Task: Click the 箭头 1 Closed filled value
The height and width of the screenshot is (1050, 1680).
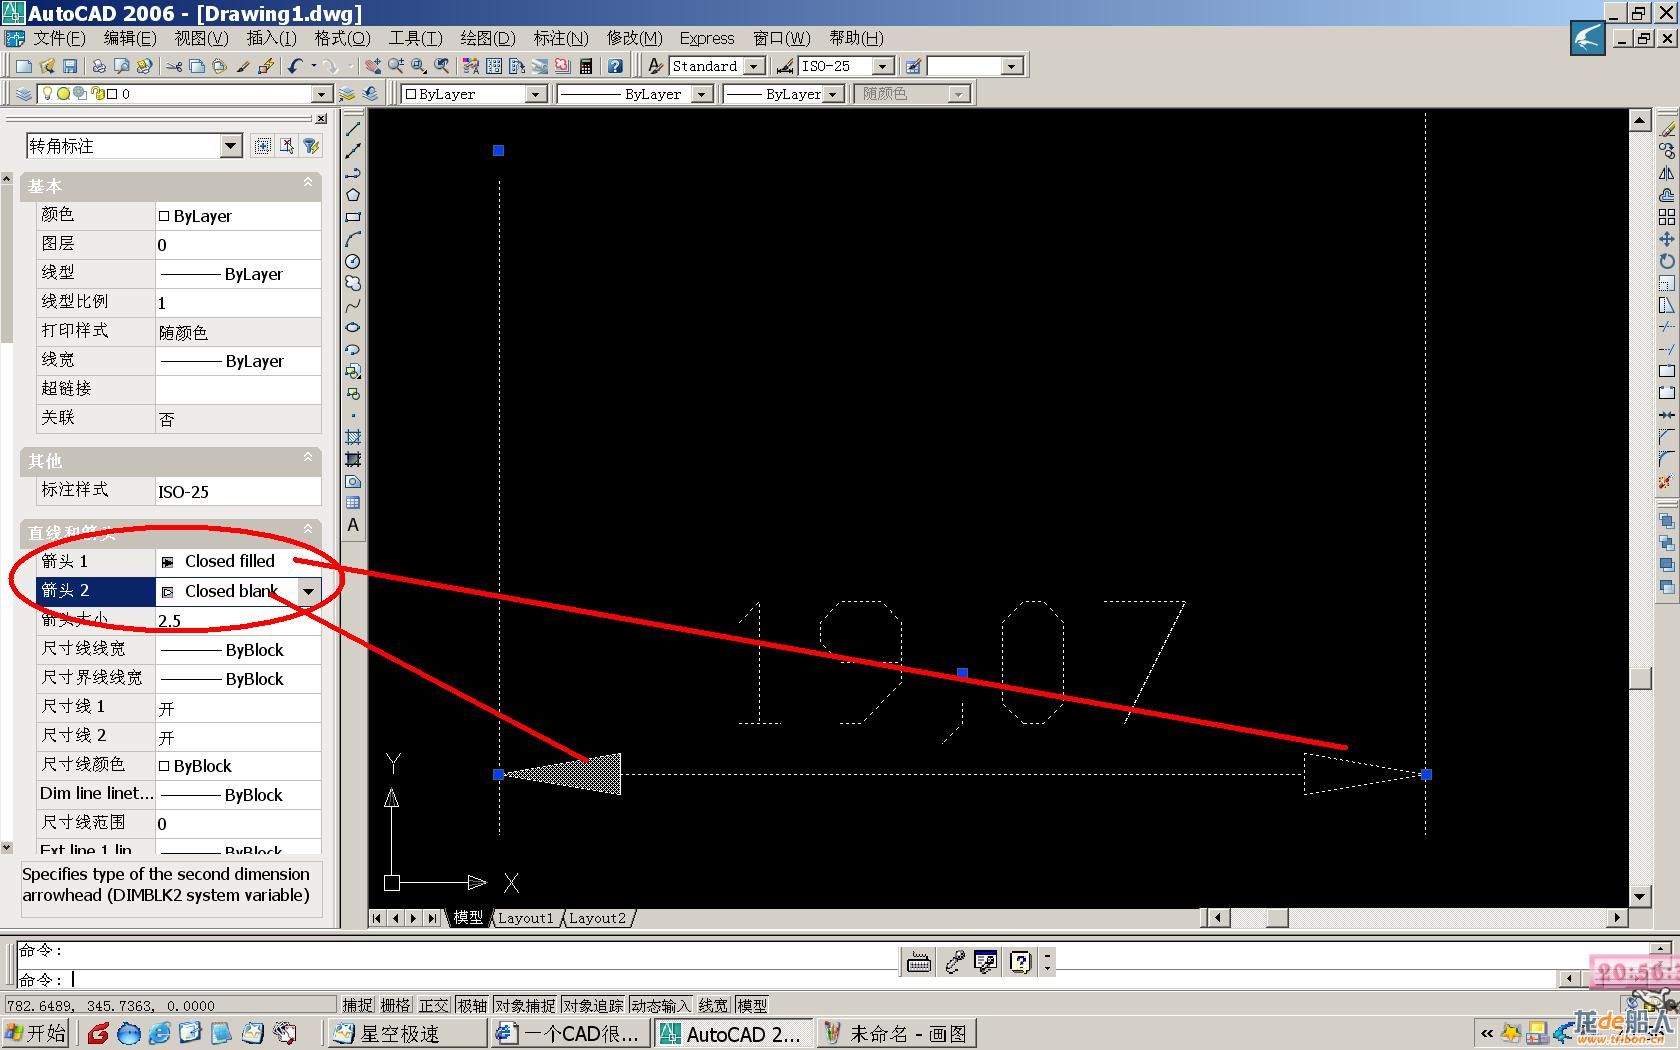Action: pyautogui.click(x=238, y=561)
